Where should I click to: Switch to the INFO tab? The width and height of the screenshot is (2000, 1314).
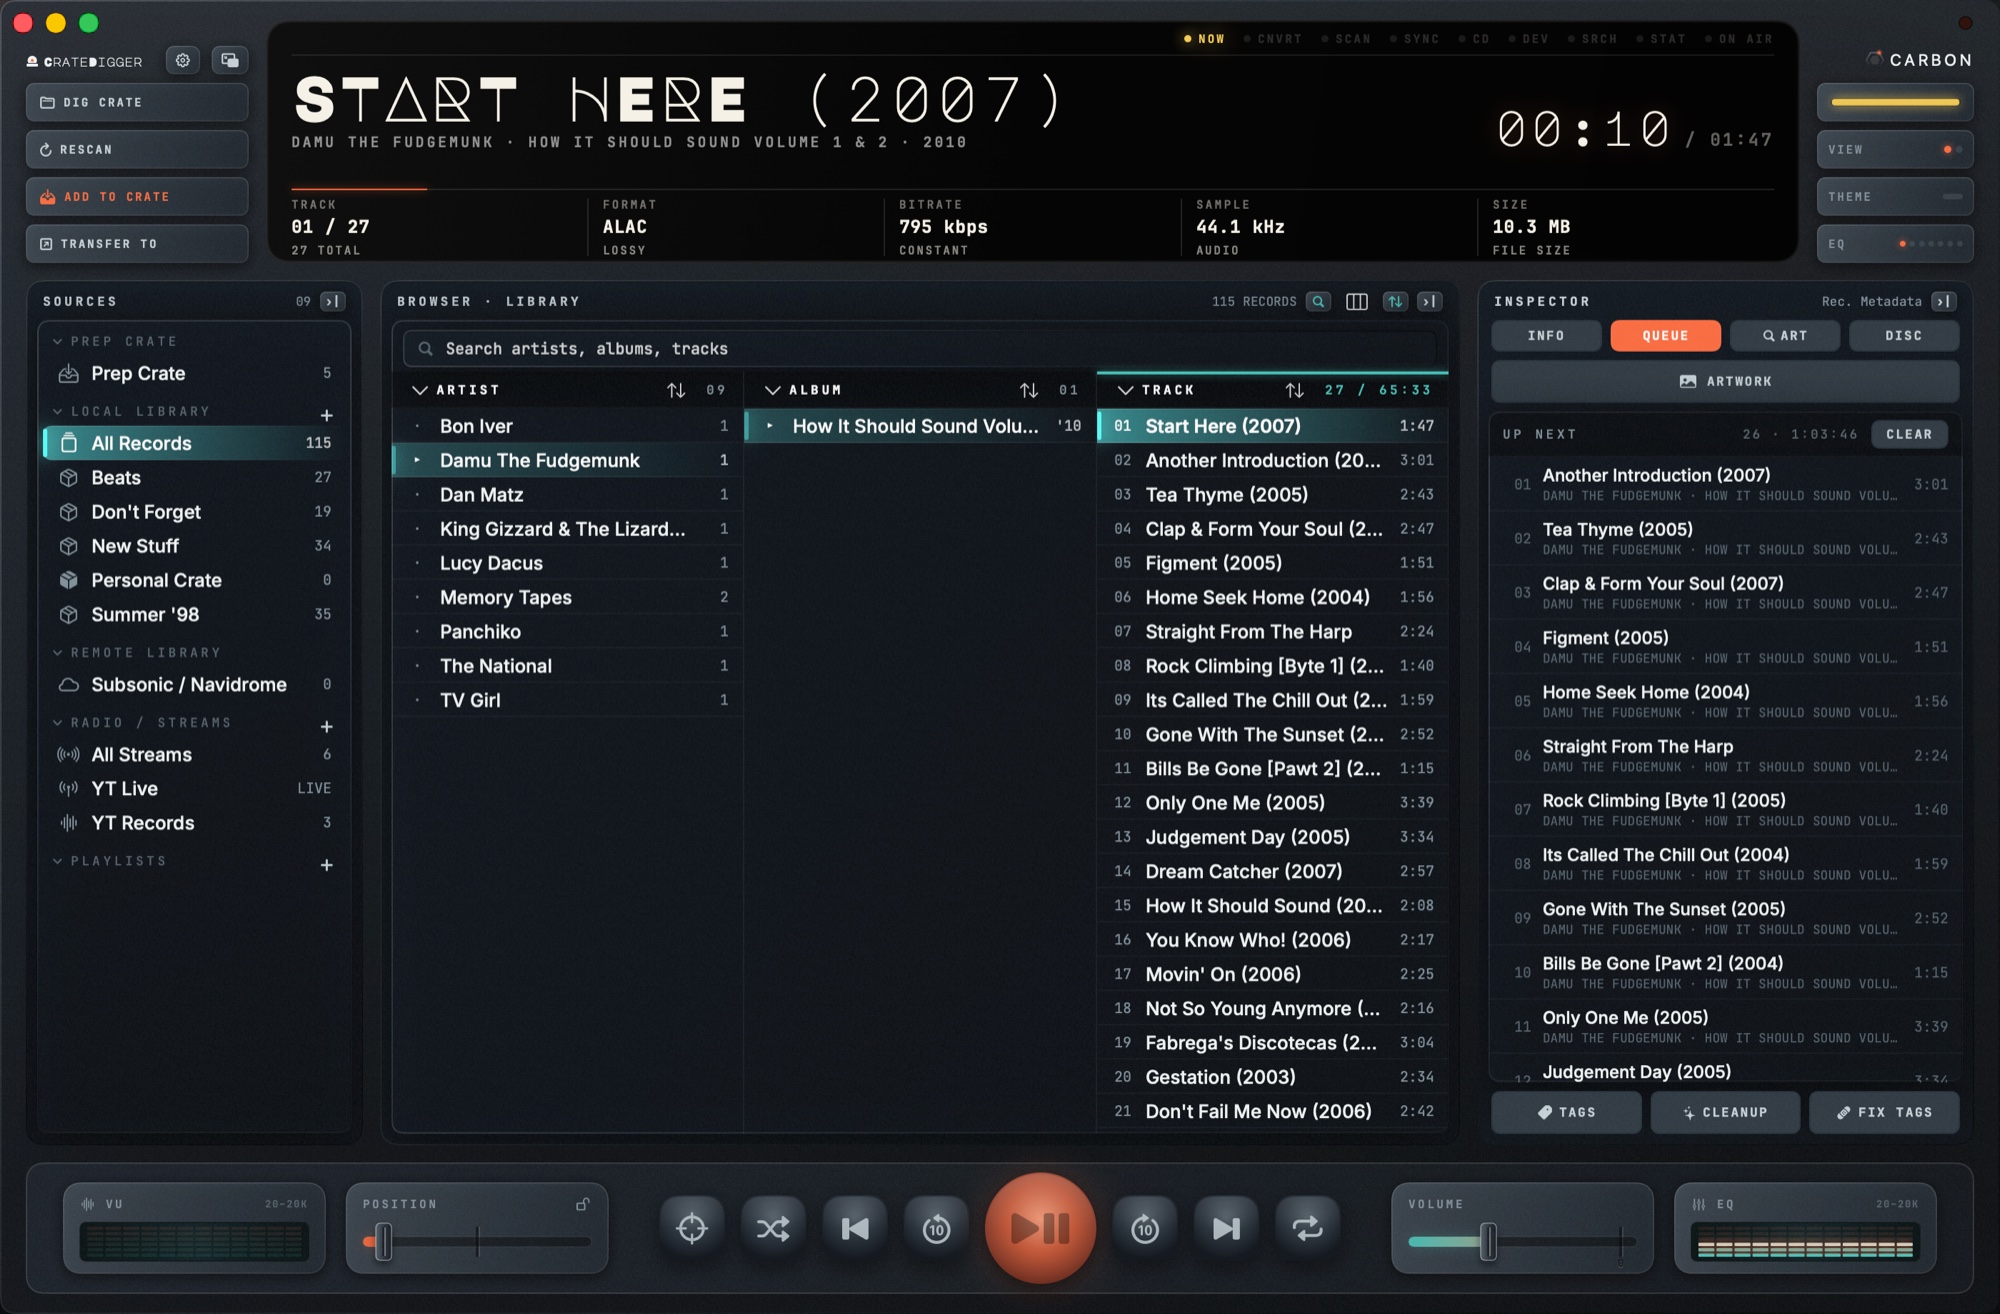pos(1546,336)
